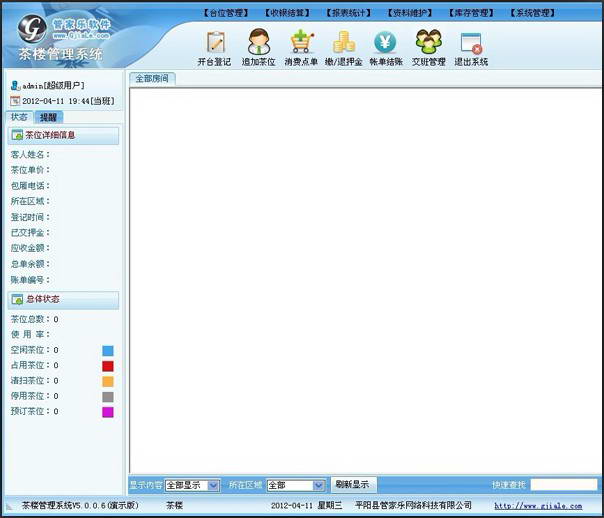
Task: Click the 2012-04-11 星期三 status text
Action: point(307,505)
